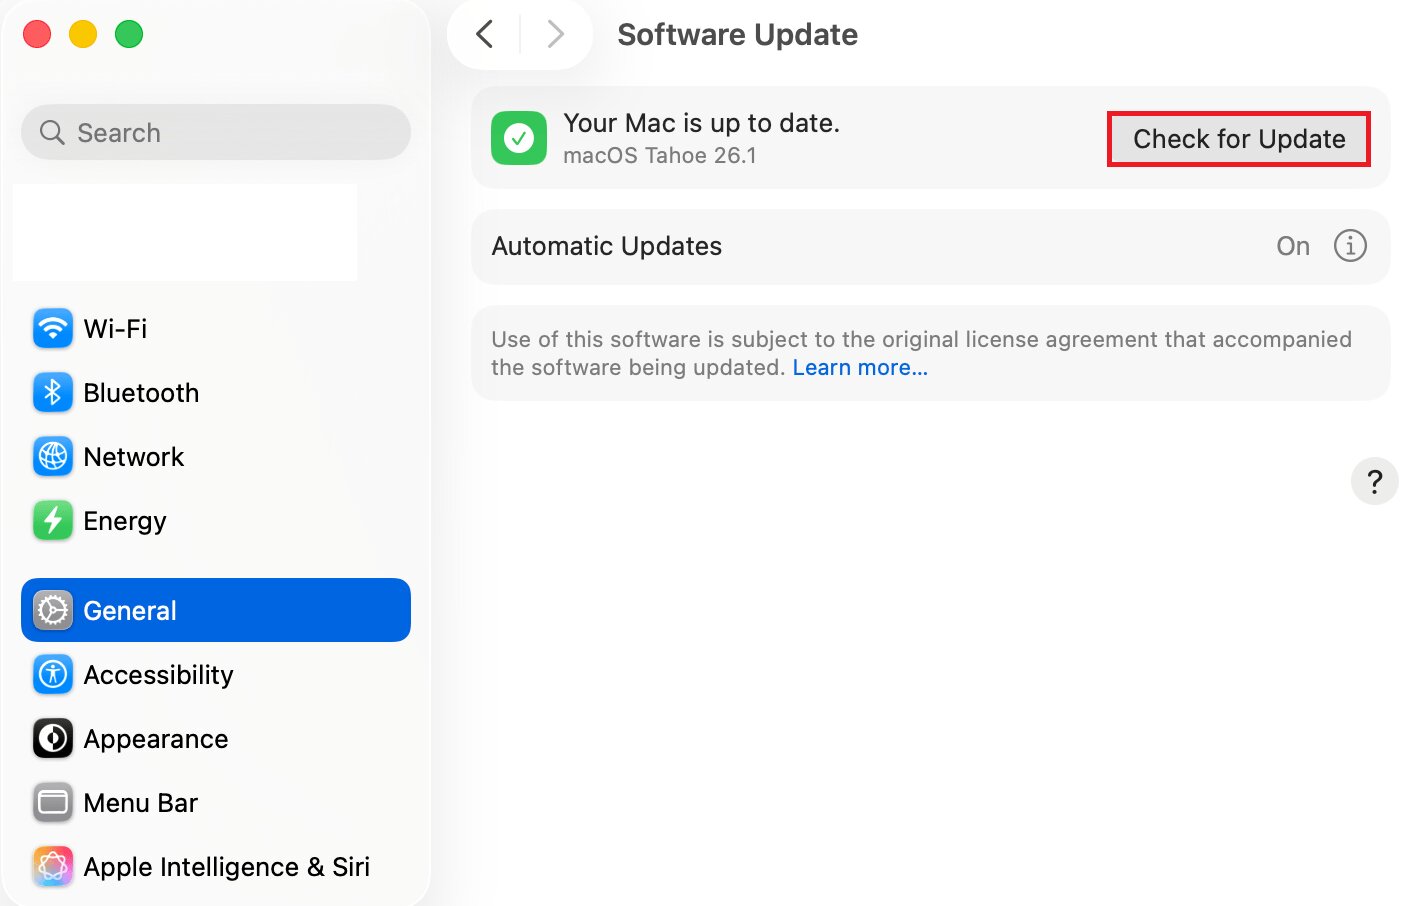Screen dimensions: 1404x906
Task: Select the Wi-Fi settings icon
Action: pyautogui.click(x=52, y=328)
